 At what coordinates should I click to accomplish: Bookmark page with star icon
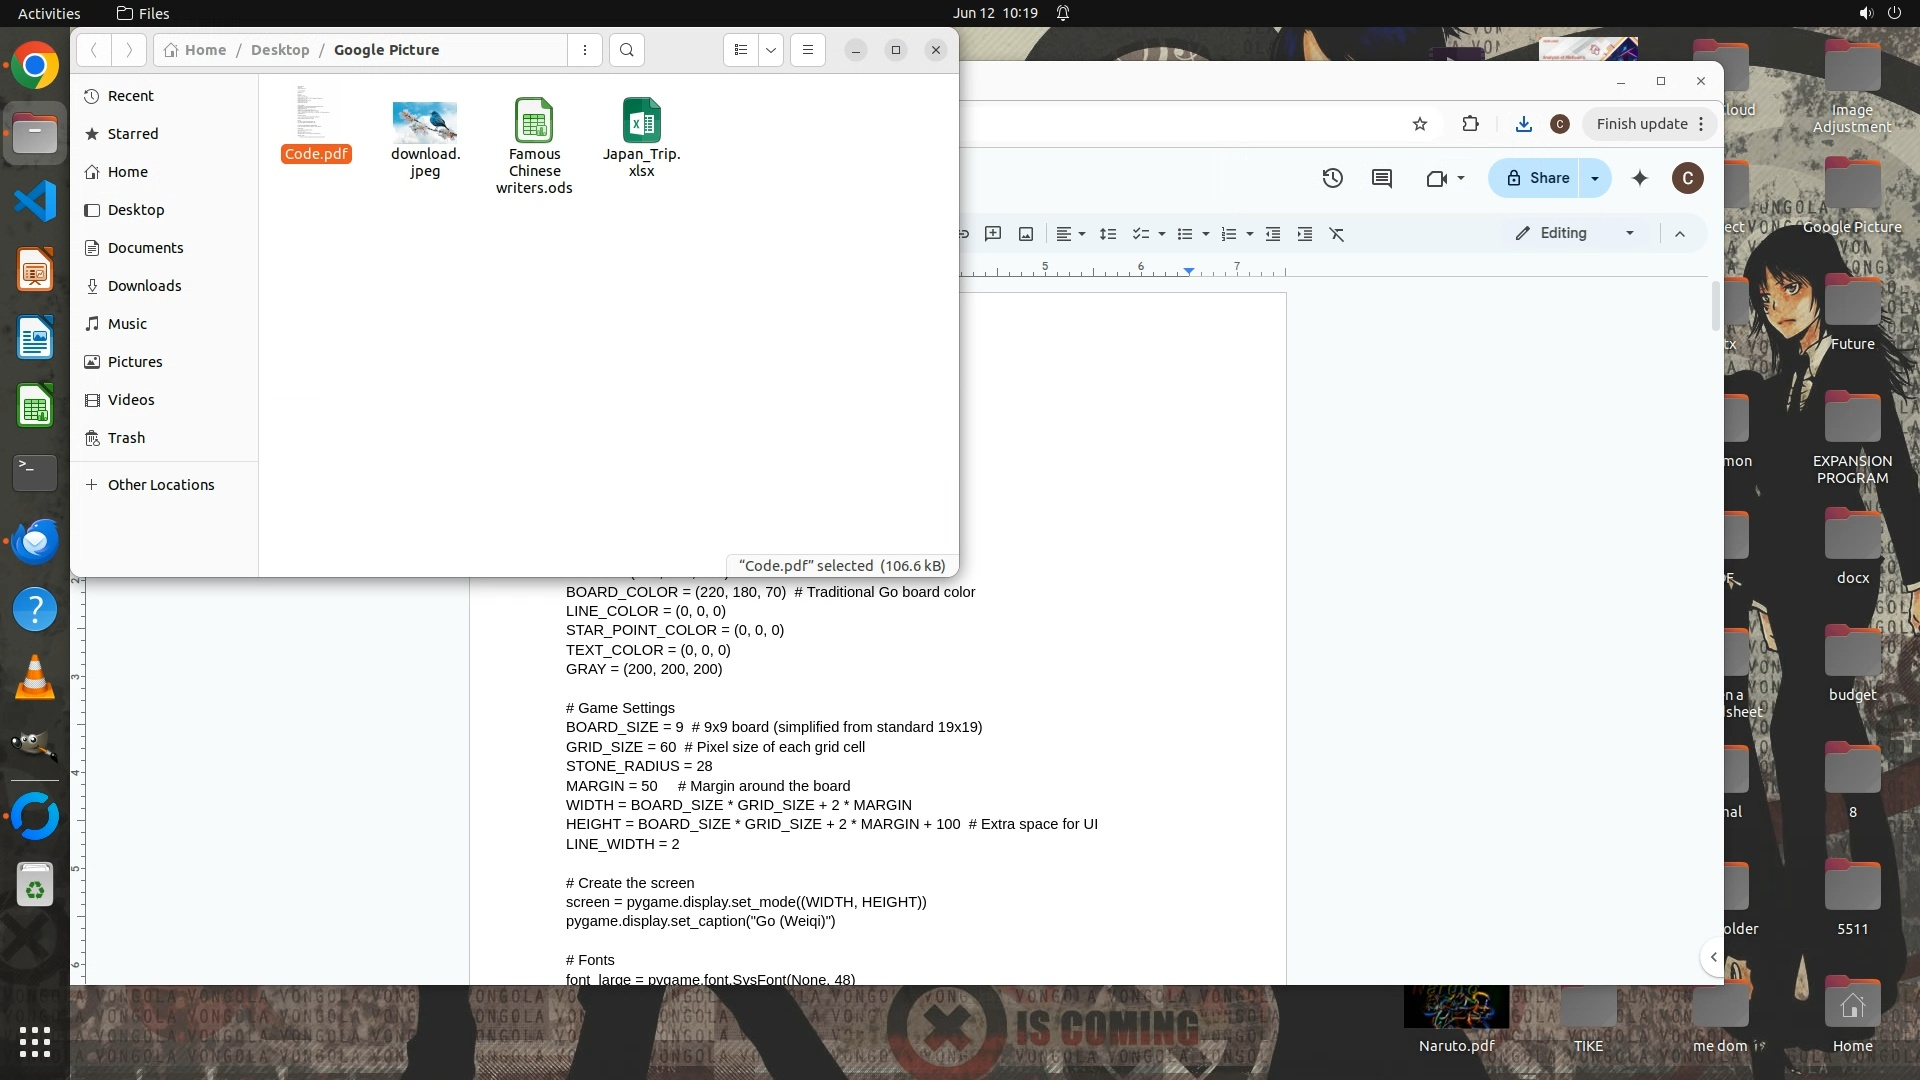click(1420, 124)
